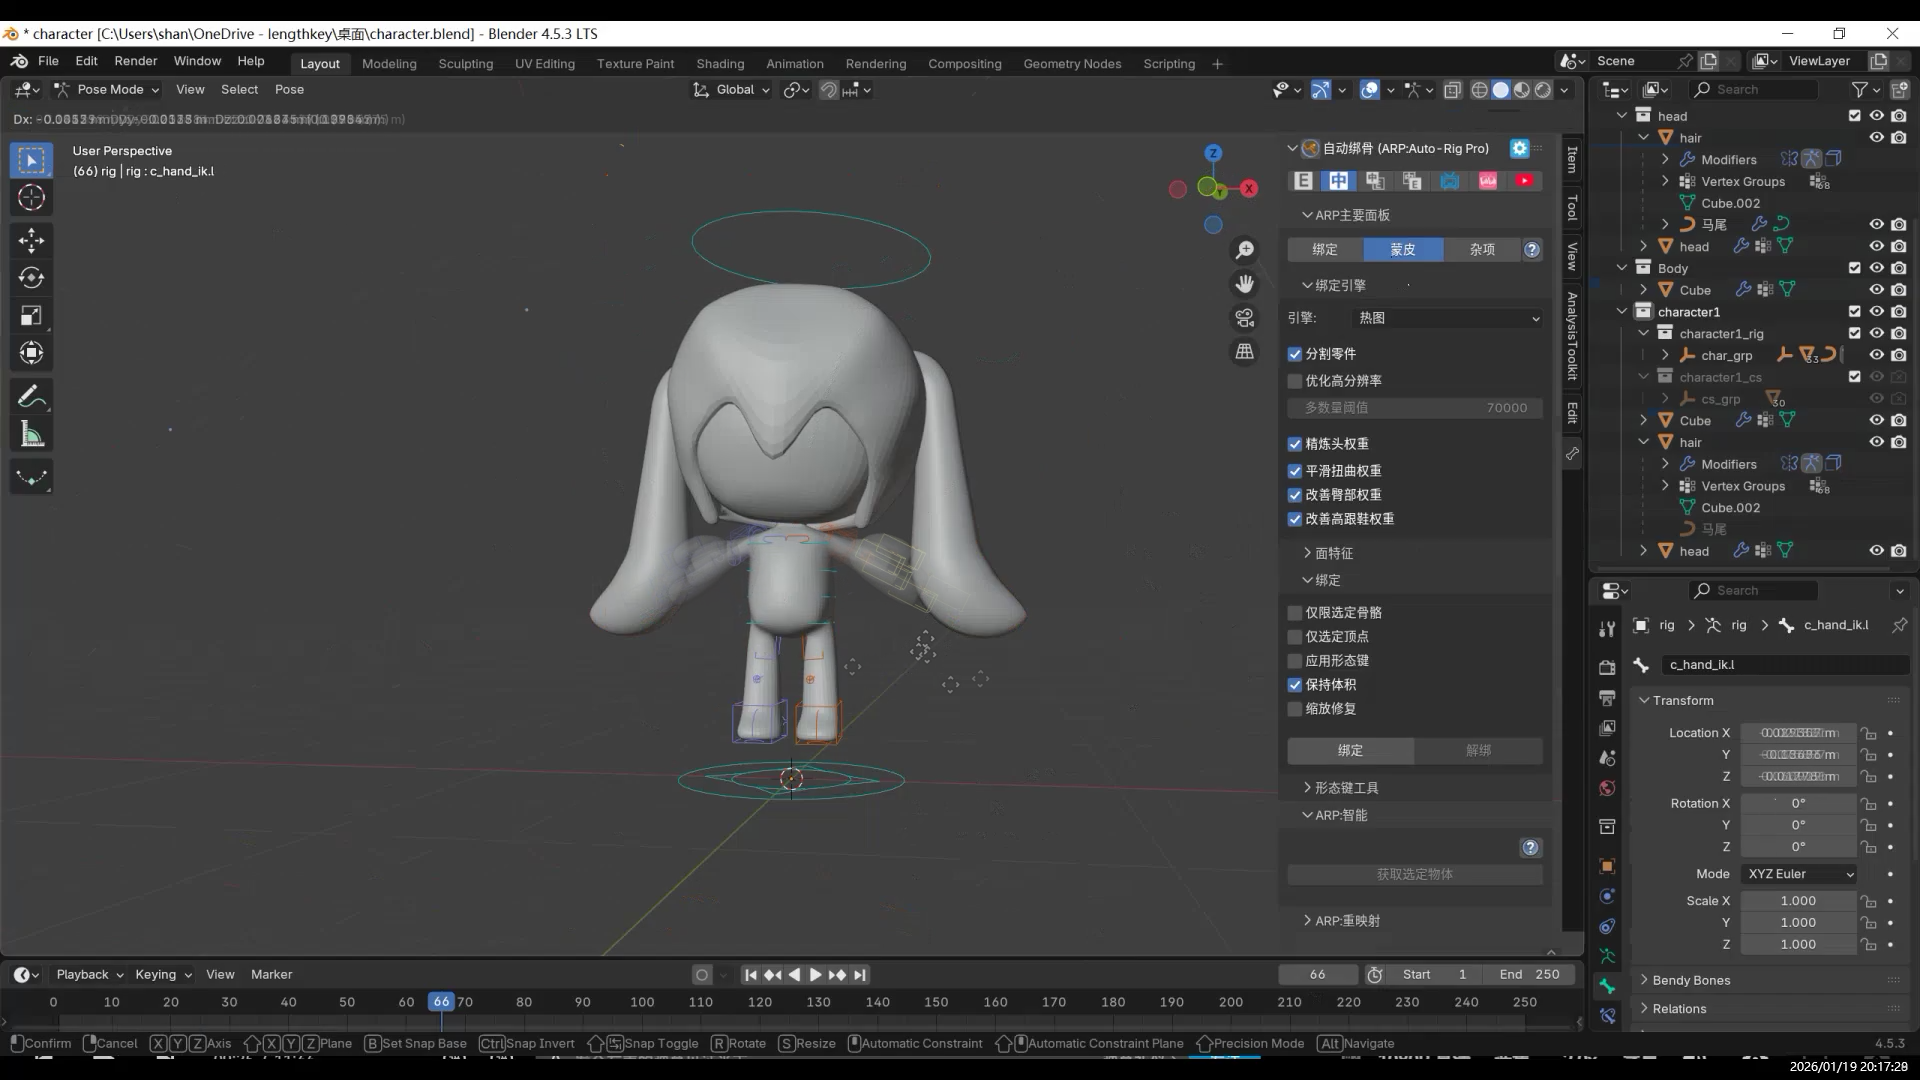
Task: Click the Cursor tool icon
Action: coord(31,198)
